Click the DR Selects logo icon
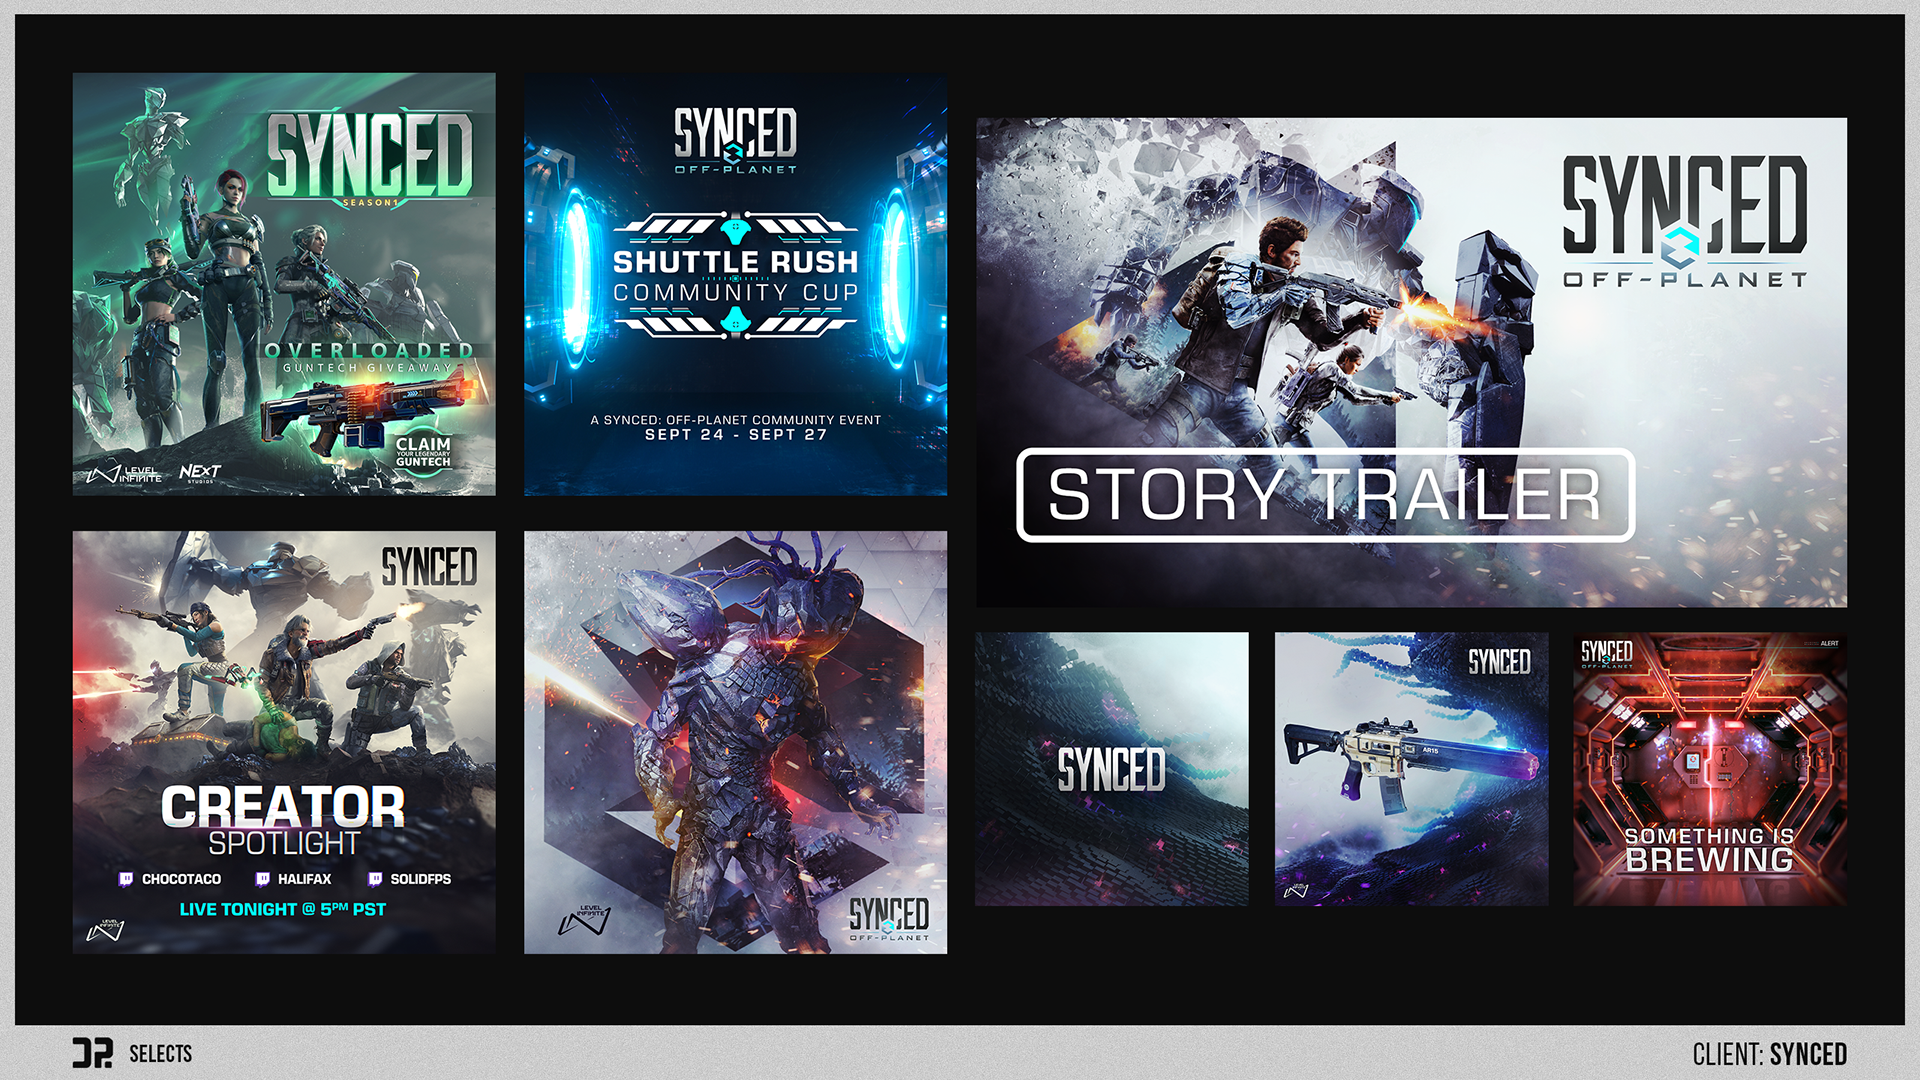Image resolution: width=1920 pixels, height=1080 pixels. point(92,1053)
